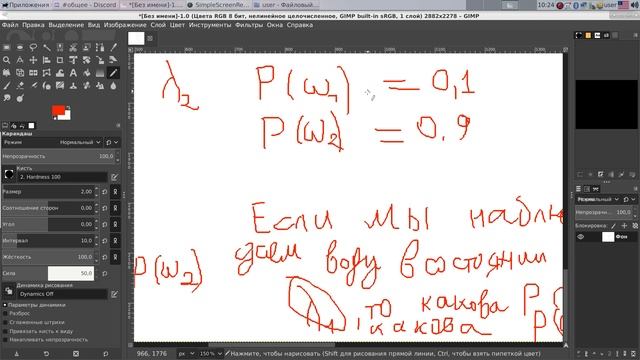
Task: Click the white background color swatch
Action: coord(67,116)
